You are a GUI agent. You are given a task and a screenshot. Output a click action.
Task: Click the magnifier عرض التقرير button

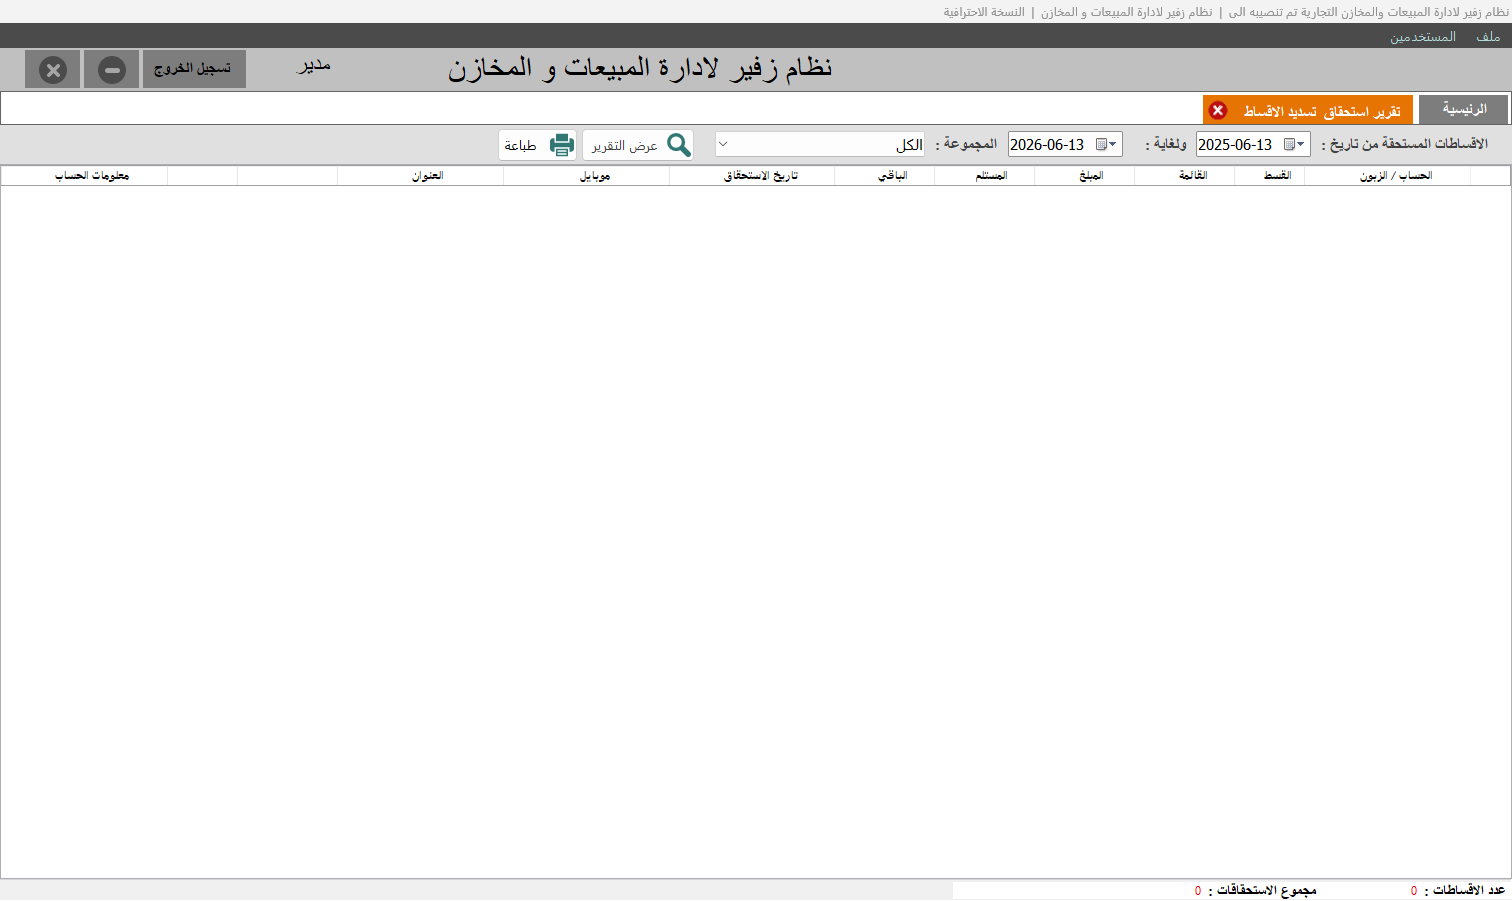[638, 145]
